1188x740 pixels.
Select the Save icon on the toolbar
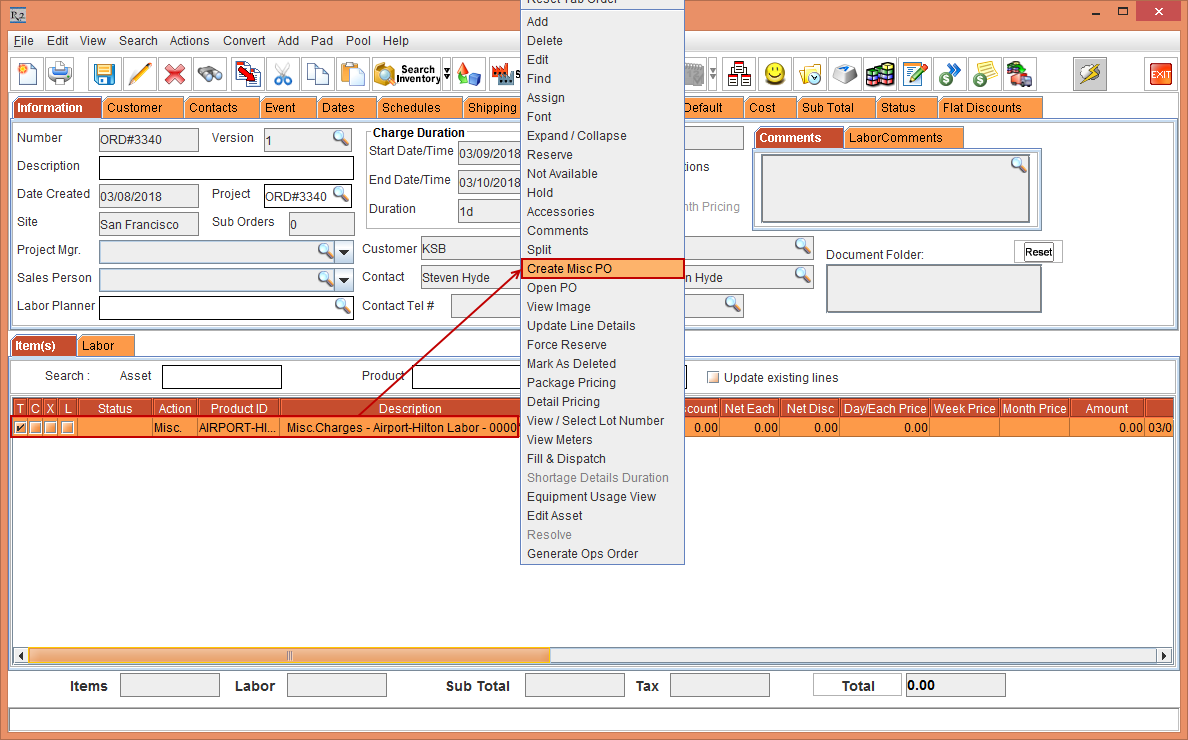pos(104,74)
